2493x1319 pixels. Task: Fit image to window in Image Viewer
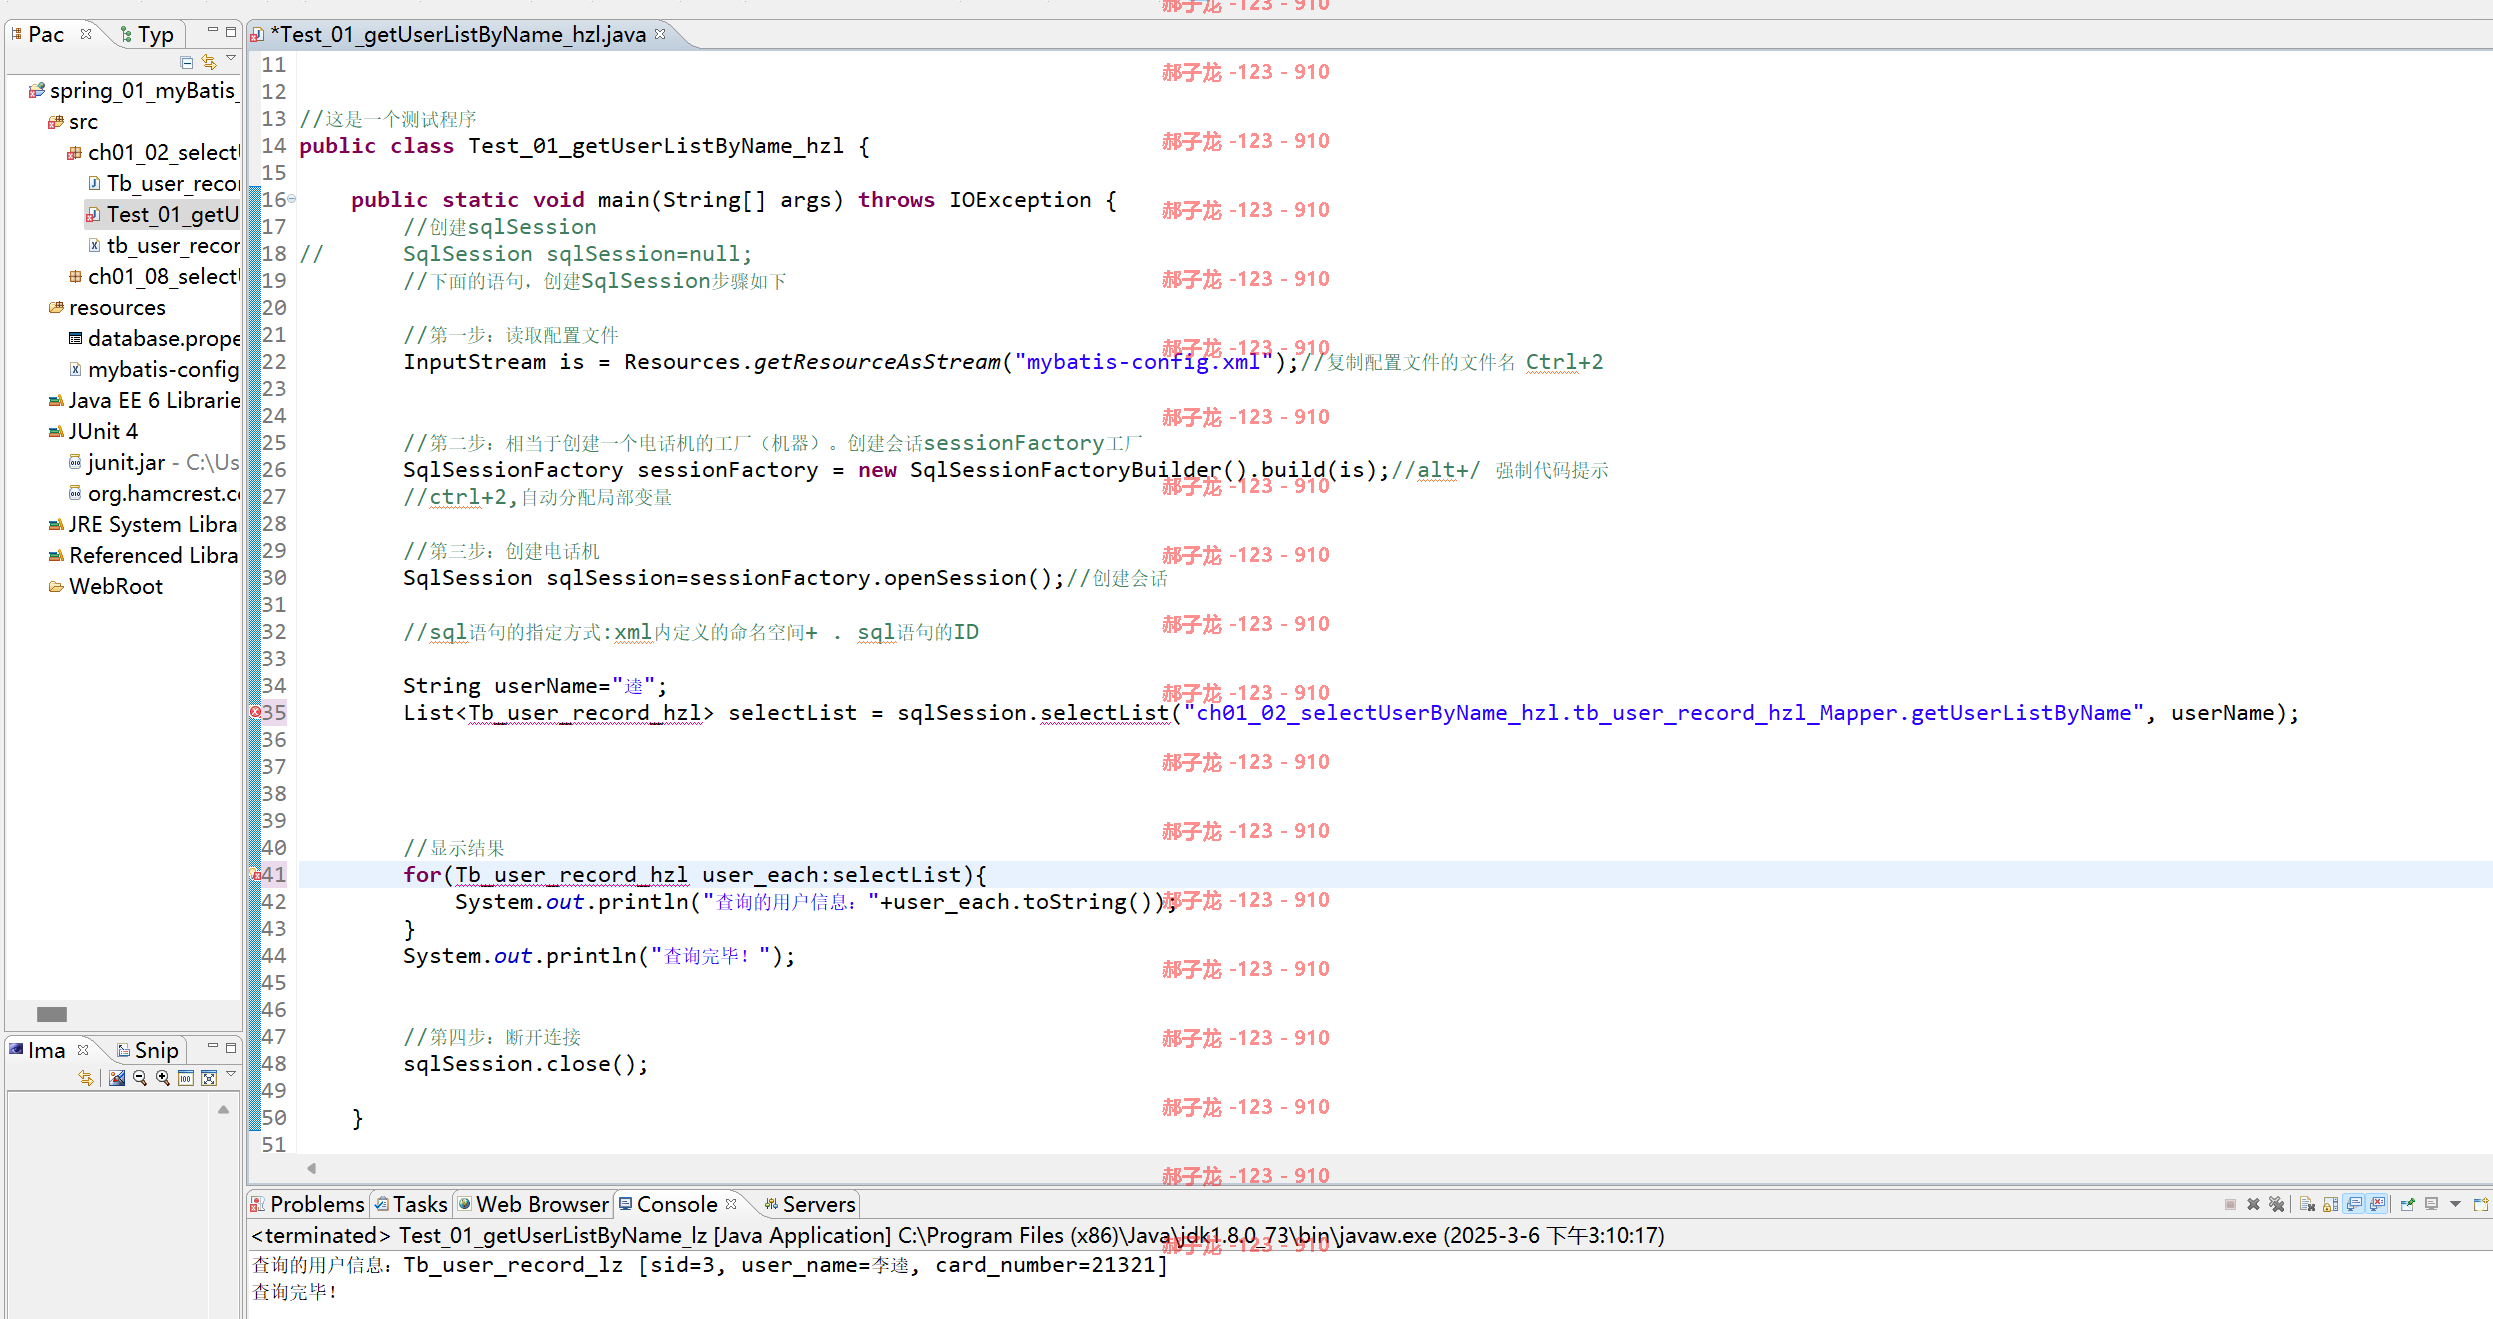tap(209, 1078)
